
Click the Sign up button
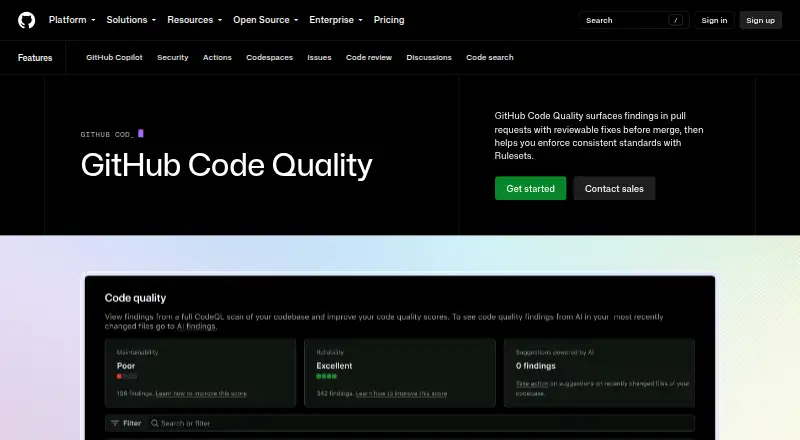click(760, 20)
